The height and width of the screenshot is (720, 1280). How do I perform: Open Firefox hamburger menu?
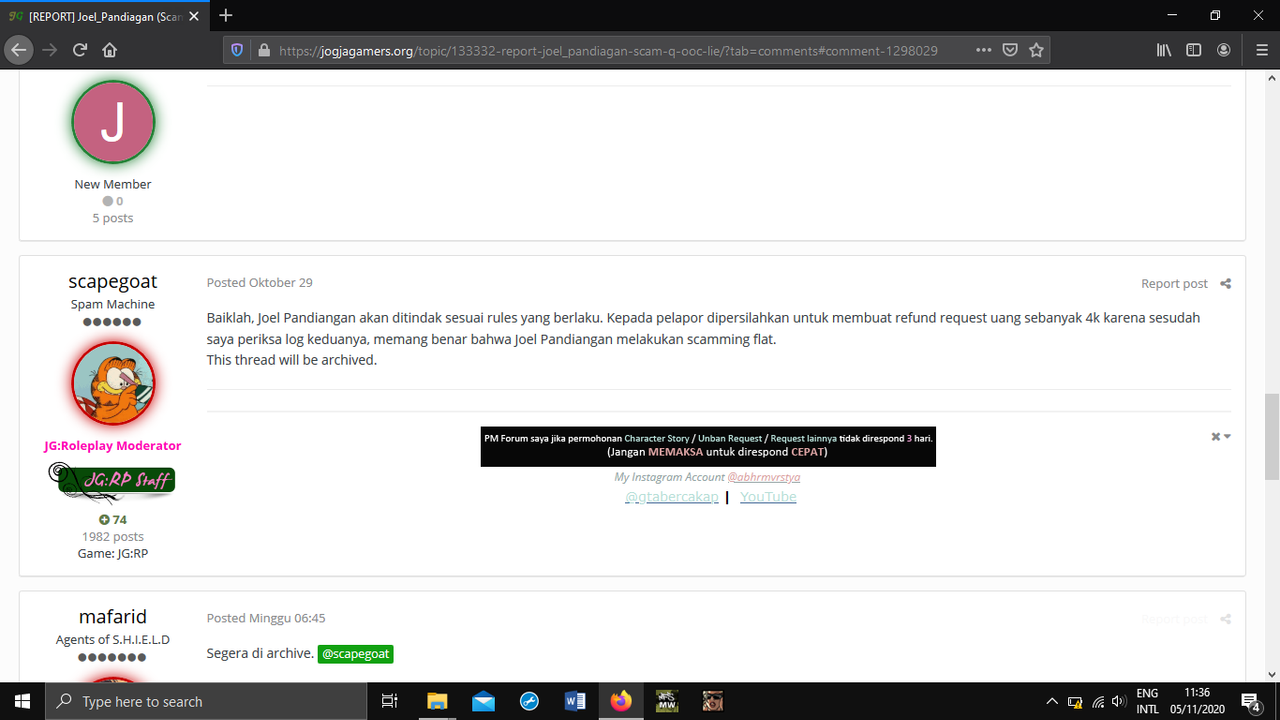[1262, 50]
